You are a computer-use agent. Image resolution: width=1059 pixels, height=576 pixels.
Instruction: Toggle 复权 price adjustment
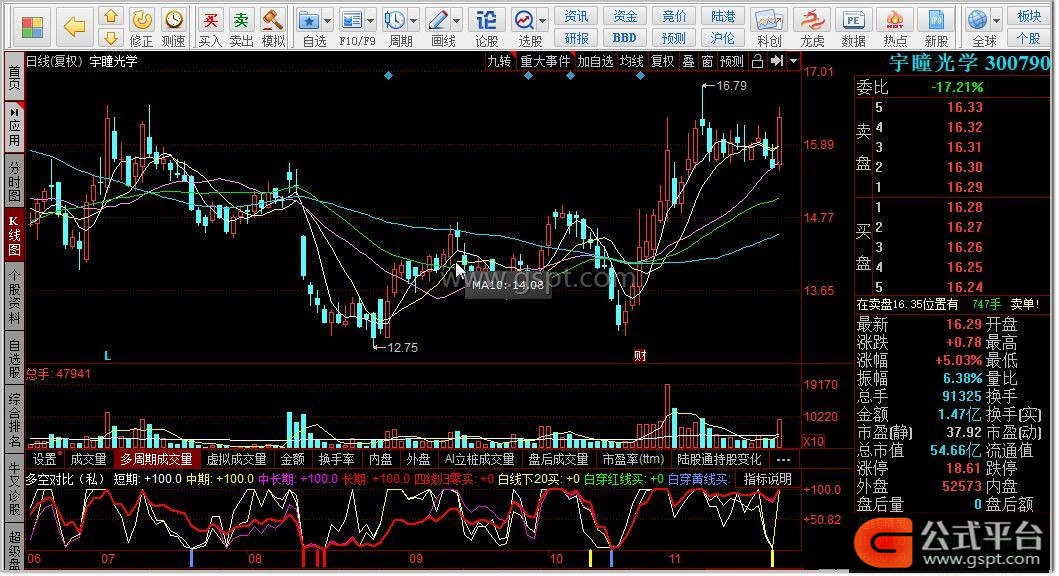click(x=662, y=61)
